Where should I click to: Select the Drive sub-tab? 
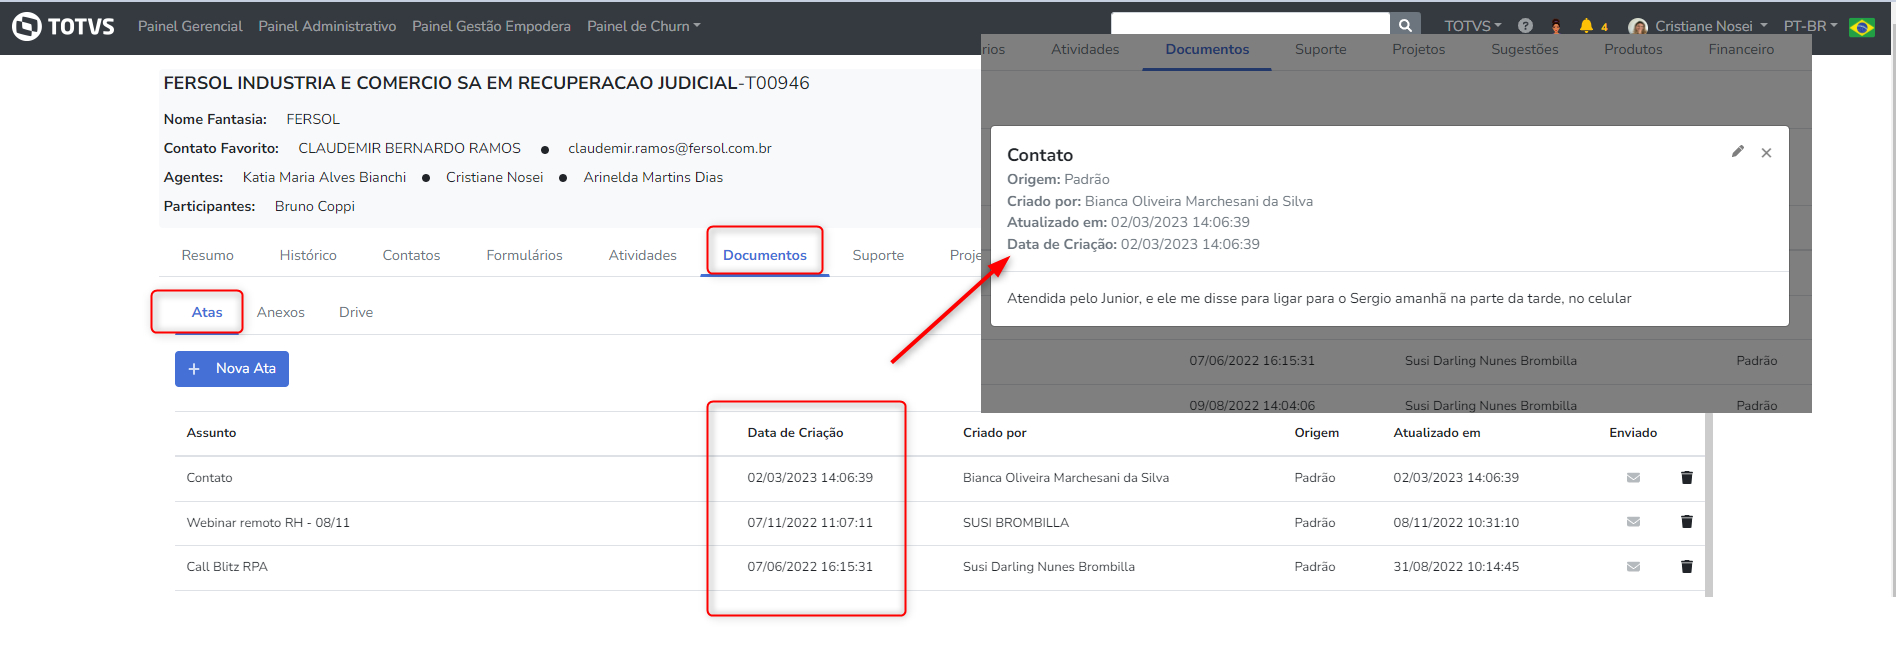click(x=356, y=312)
